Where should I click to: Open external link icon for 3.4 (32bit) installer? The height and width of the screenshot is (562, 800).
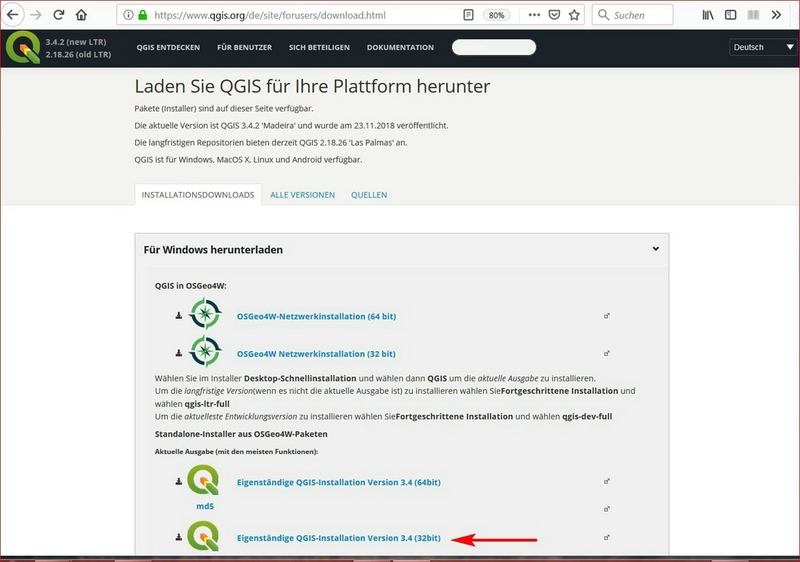[x=607, y=537]
